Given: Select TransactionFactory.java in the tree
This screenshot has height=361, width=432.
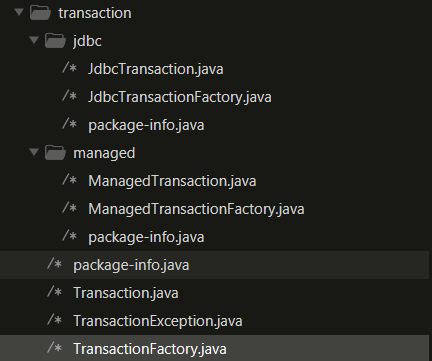Looking at the screenshot, I should click(214, 348).
